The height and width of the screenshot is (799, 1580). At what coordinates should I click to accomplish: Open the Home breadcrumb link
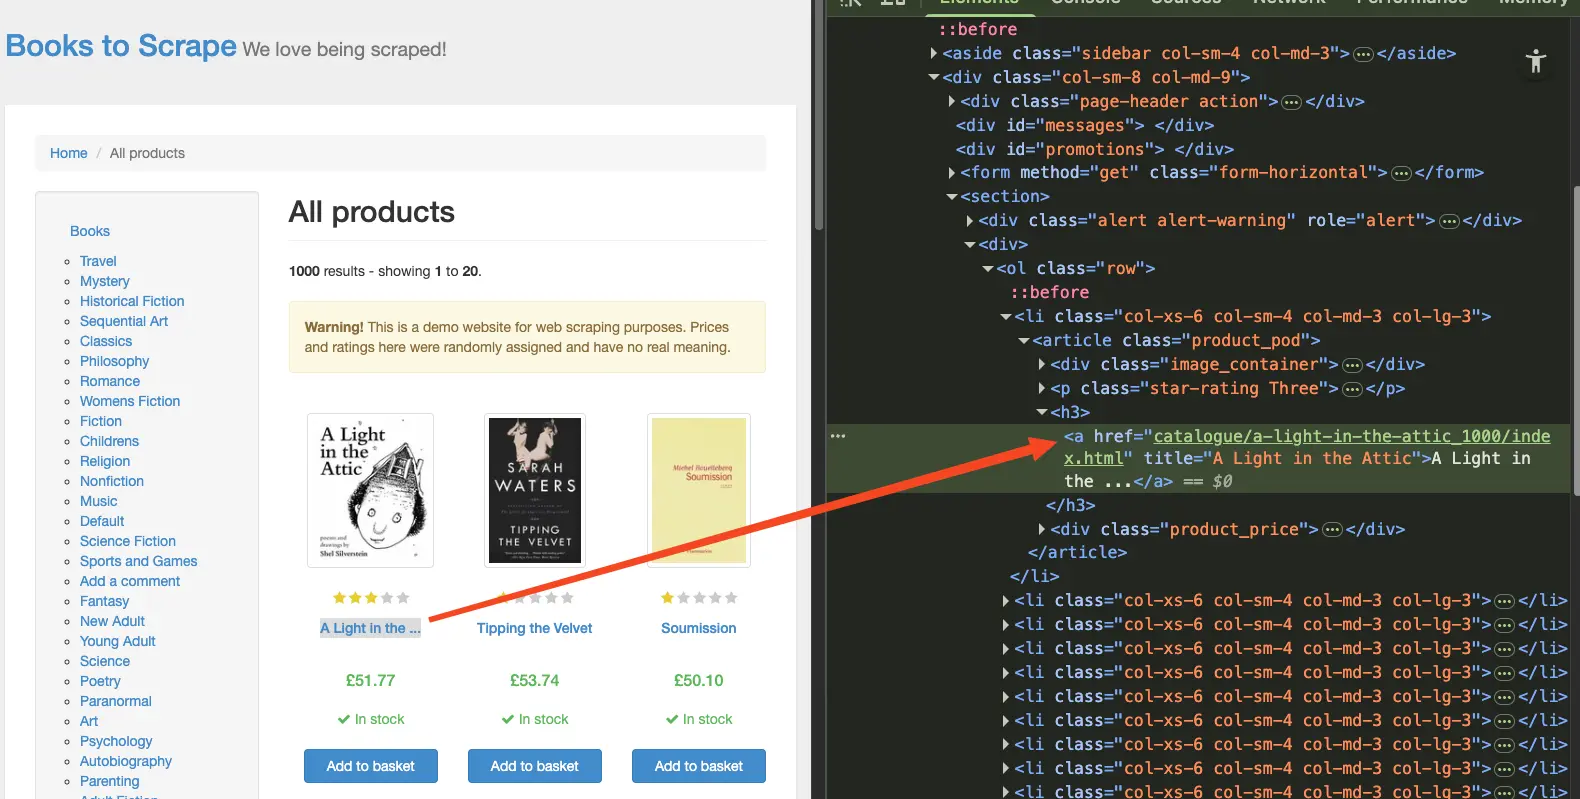pyautogui.click(x=69, y=153)
